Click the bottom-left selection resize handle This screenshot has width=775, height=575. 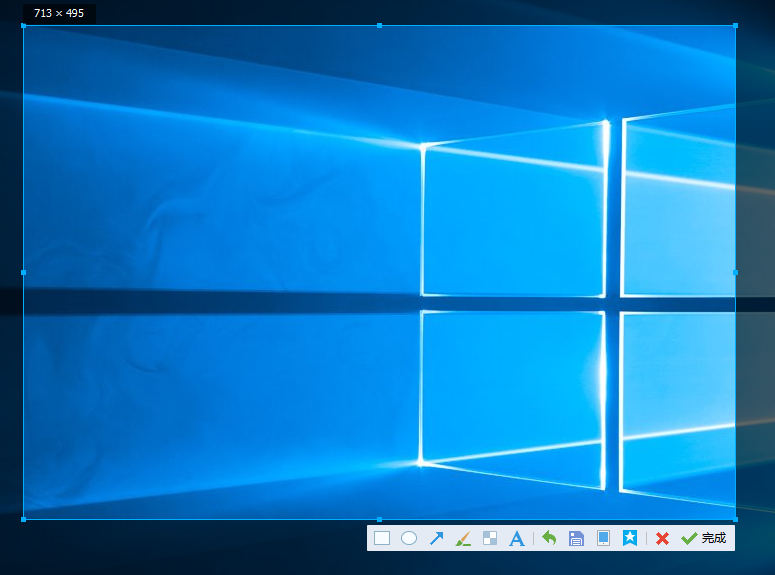point(23,519)
